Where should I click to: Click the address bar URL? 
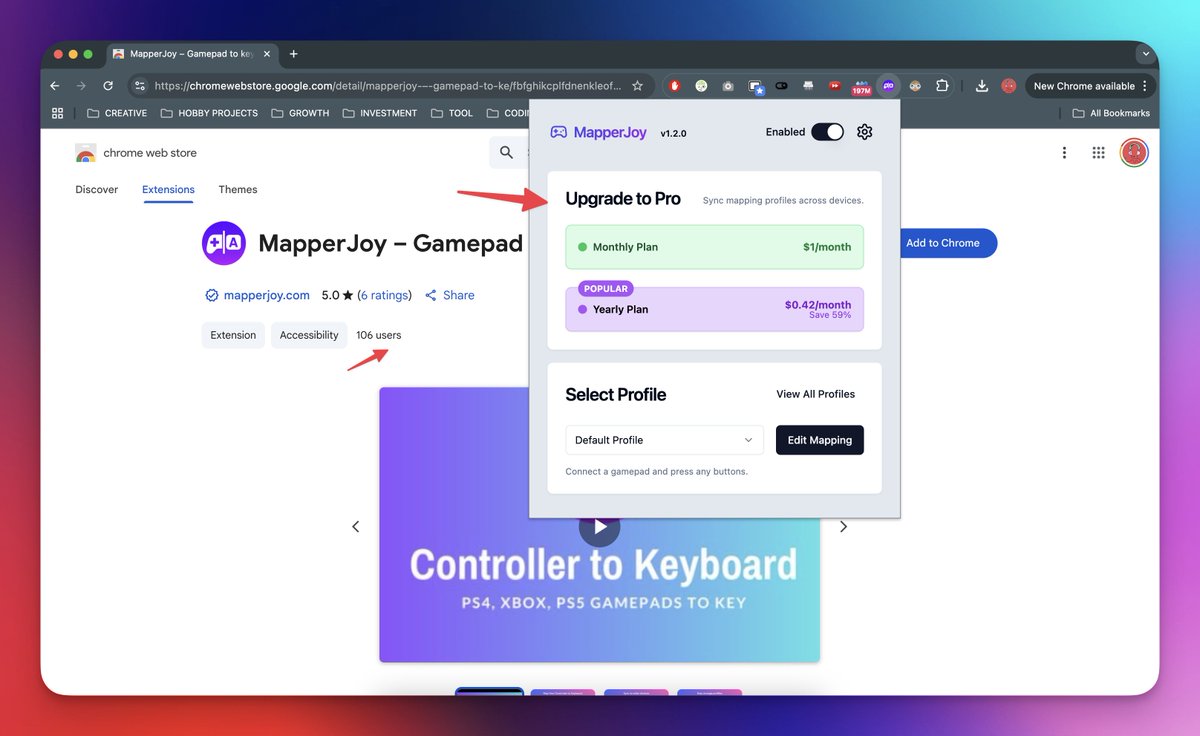pos(388,86)
